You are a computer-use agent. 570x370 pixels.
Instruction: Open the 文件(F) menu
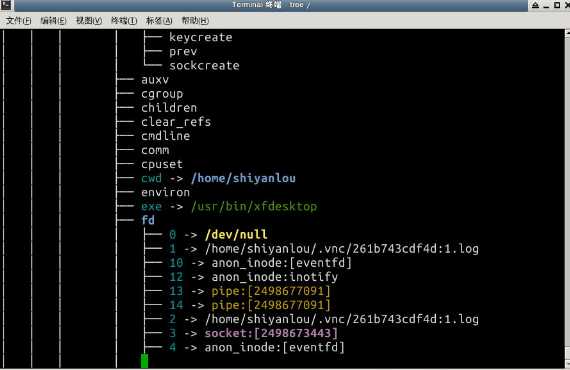coord(19,20)
